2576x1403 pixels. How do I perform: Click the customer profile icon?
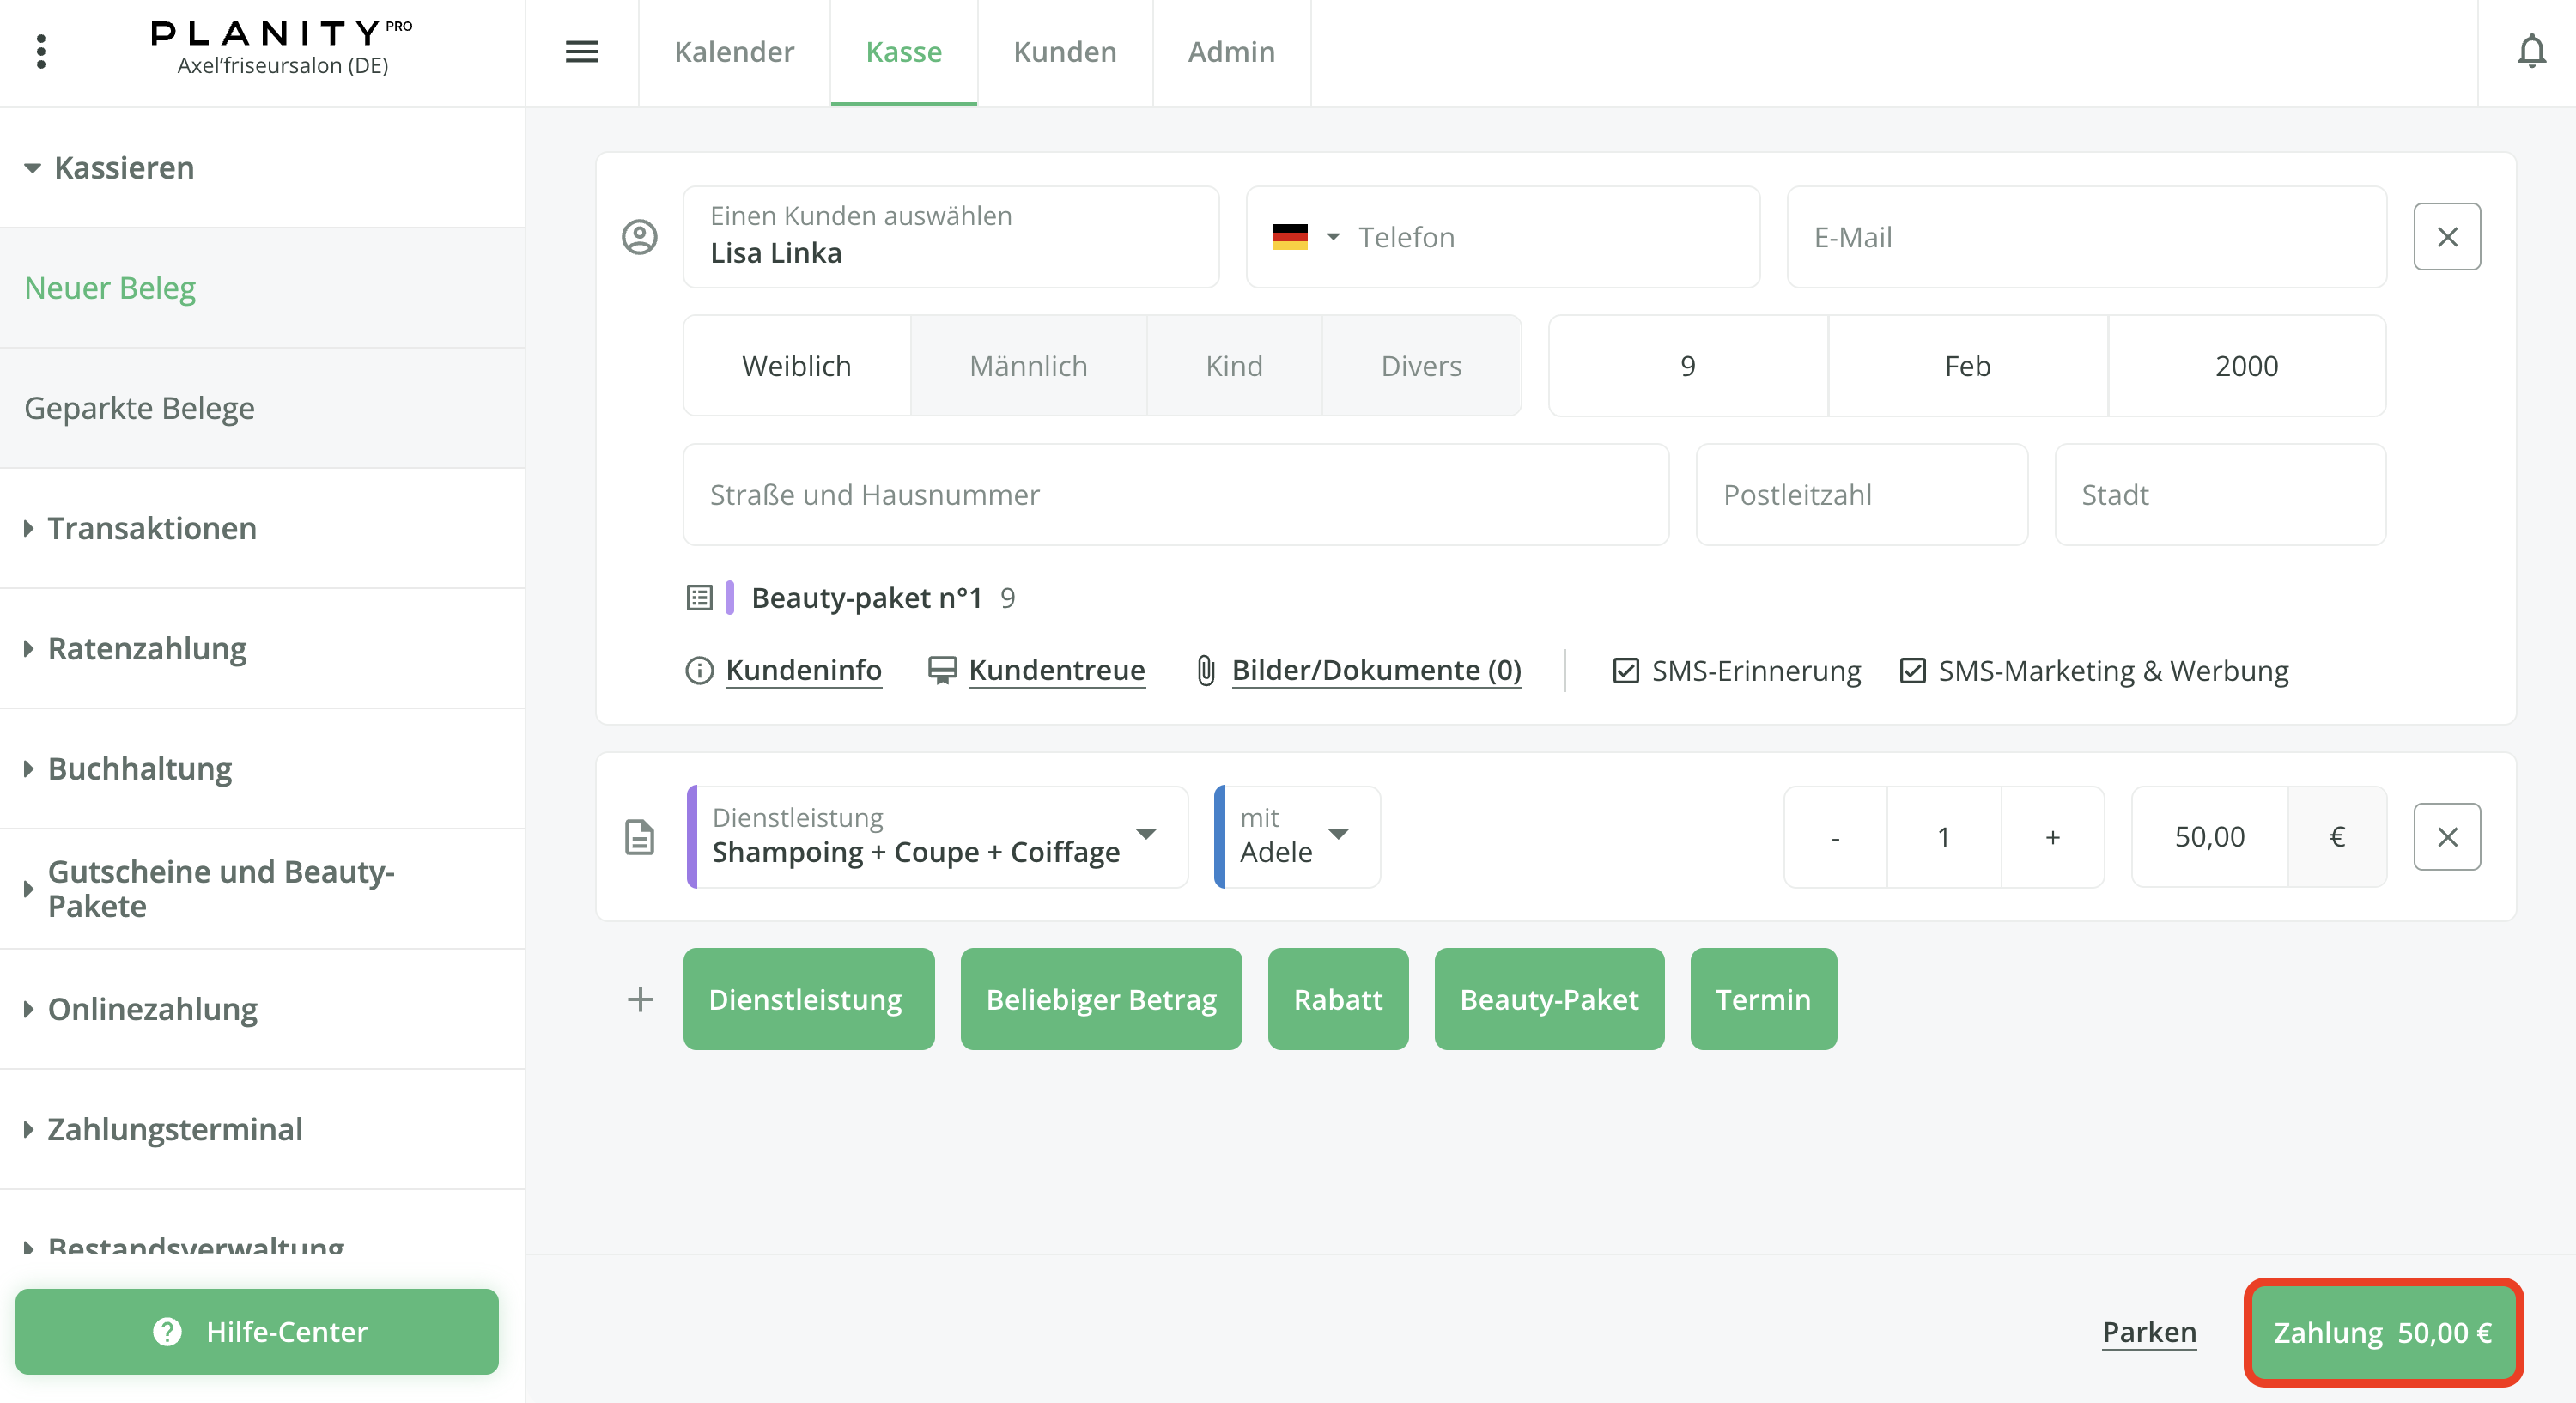pos(639,237)
